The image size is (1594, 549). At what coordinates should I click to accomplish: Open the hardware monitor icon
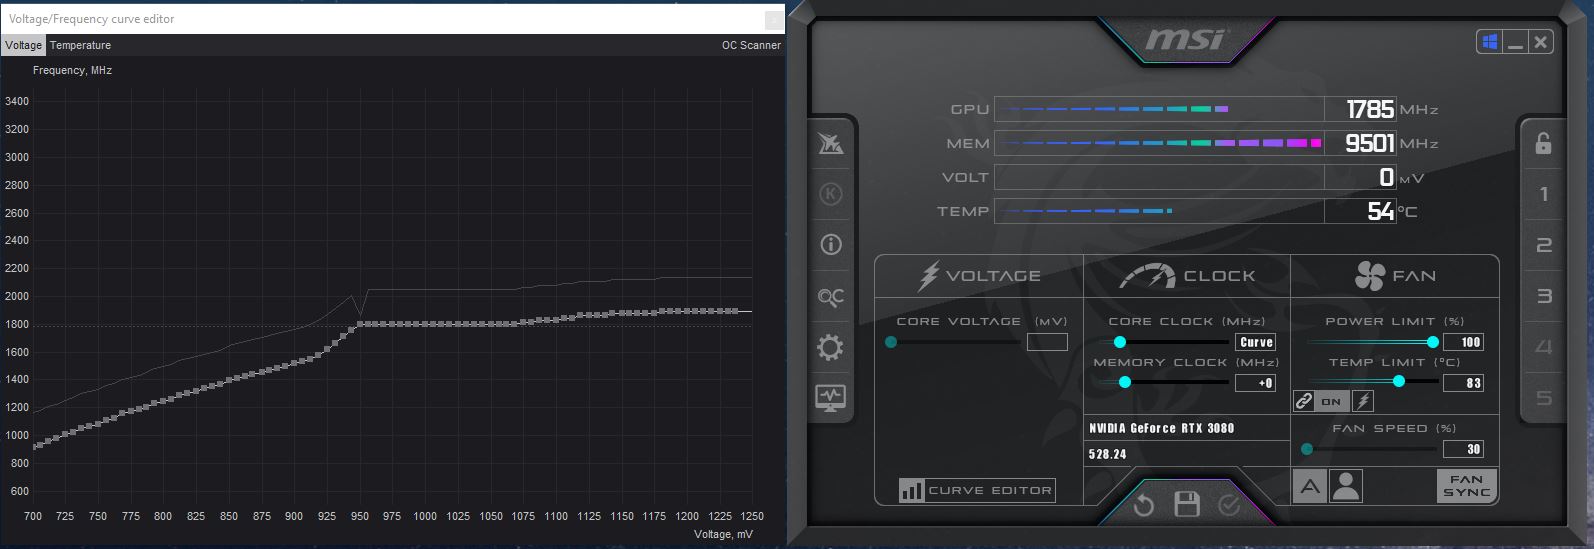(x=831, y=397)
